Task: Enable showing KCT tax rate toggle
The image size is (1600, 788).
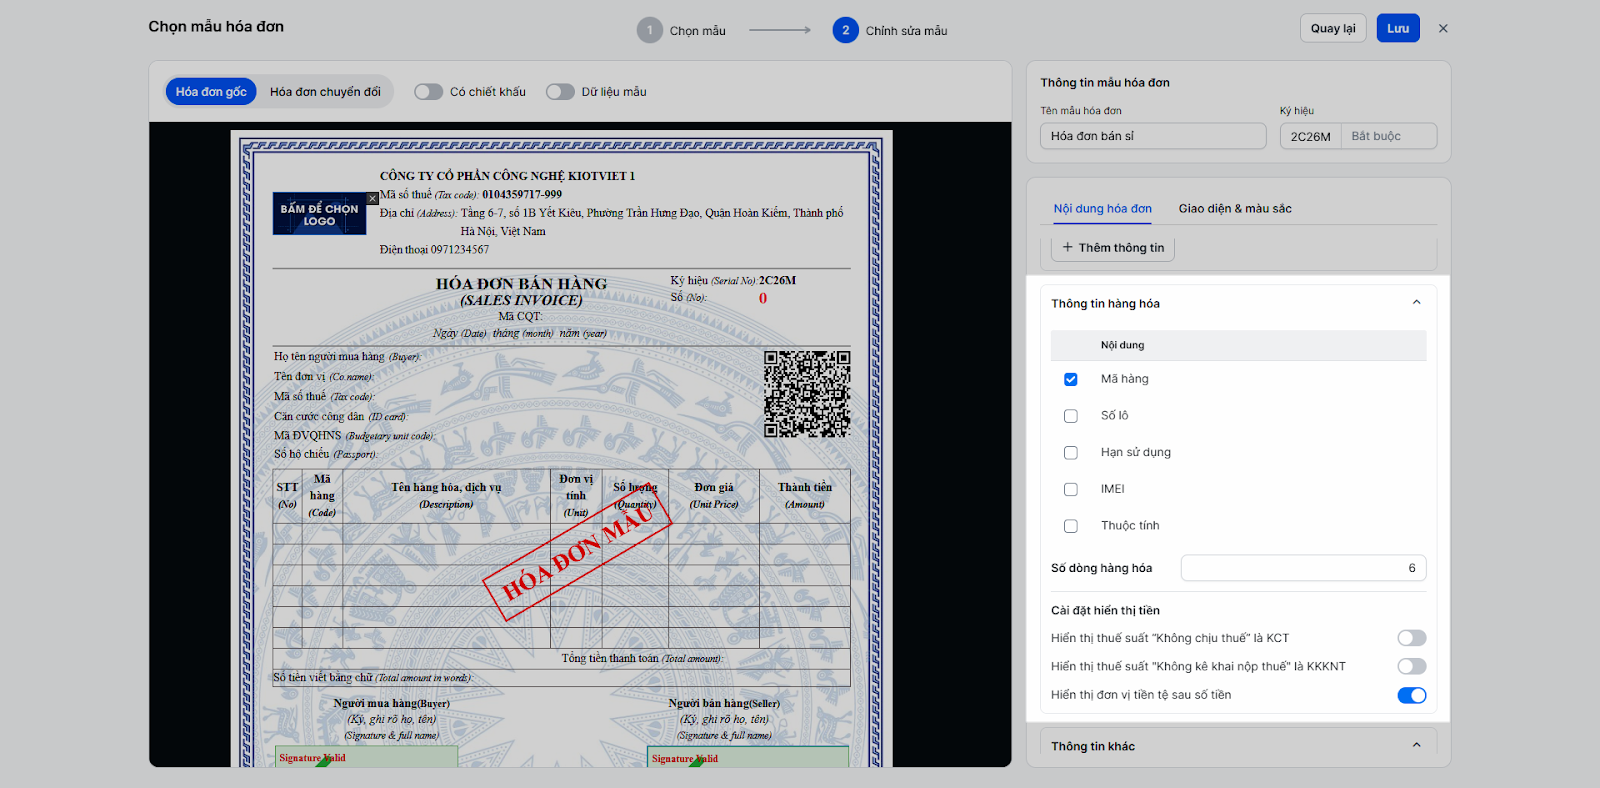Action: pos(1412,638)
